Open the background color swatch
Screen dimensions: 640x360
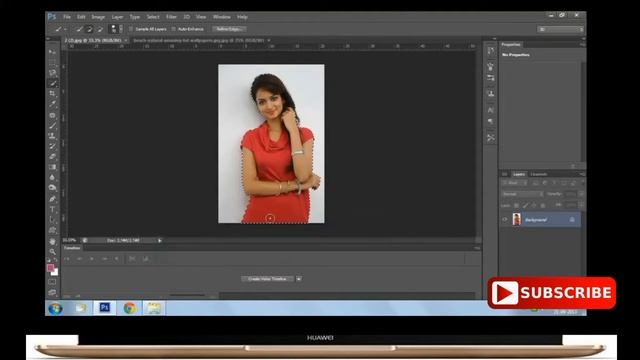click(55, 272)
